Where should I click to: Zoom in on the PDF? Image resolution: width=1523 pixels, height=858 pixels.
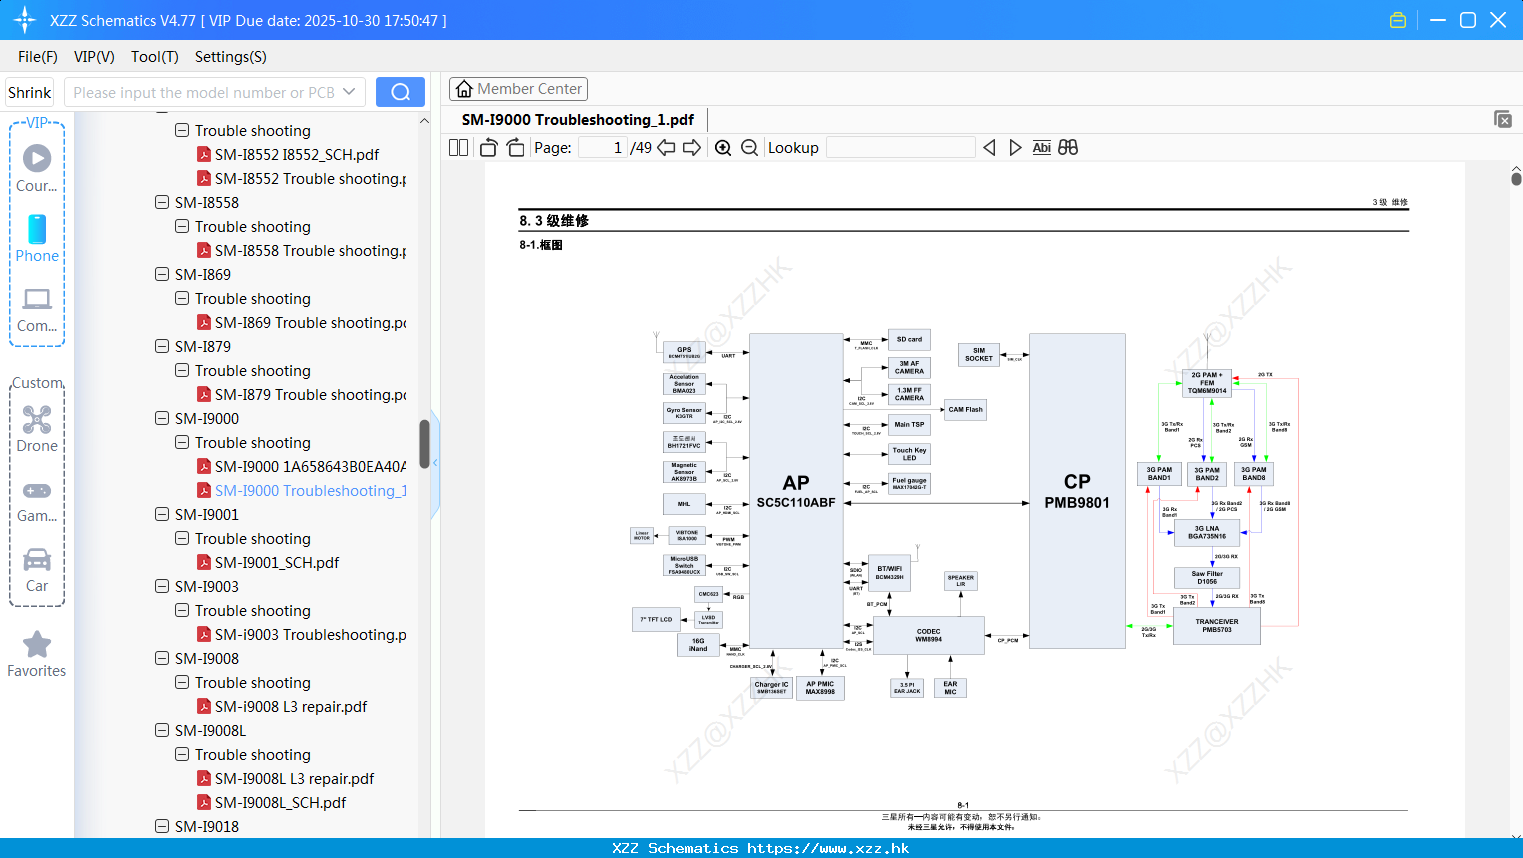(x=723, y=147)
